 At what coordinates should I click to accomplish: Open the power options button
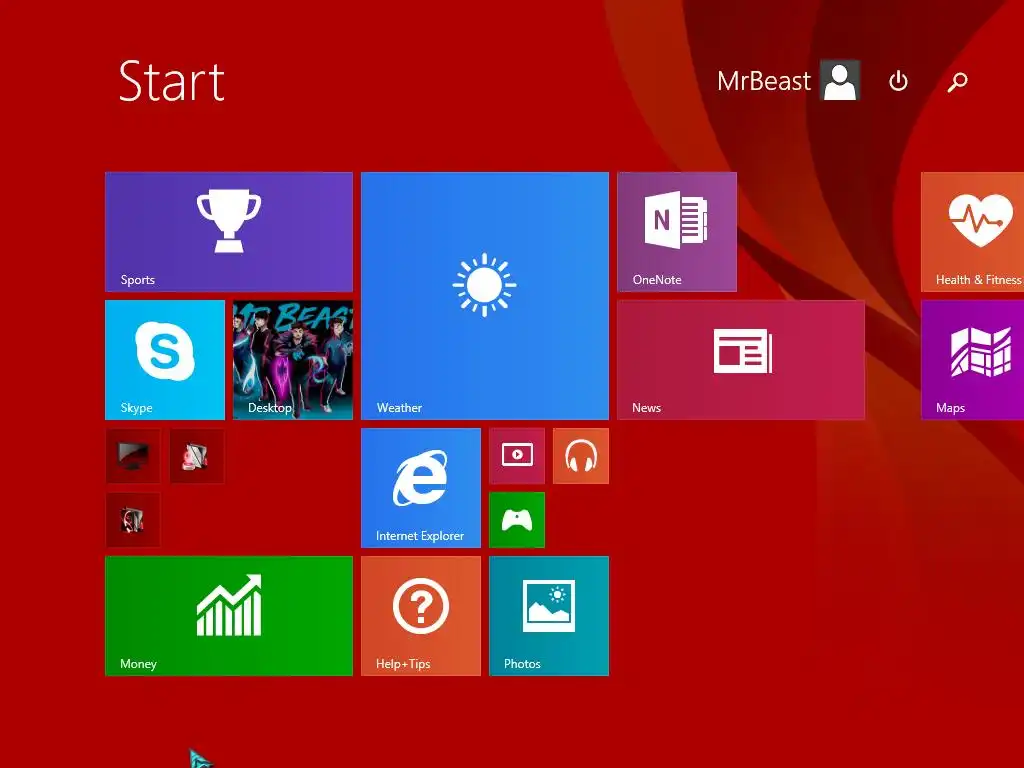(899, 82)
